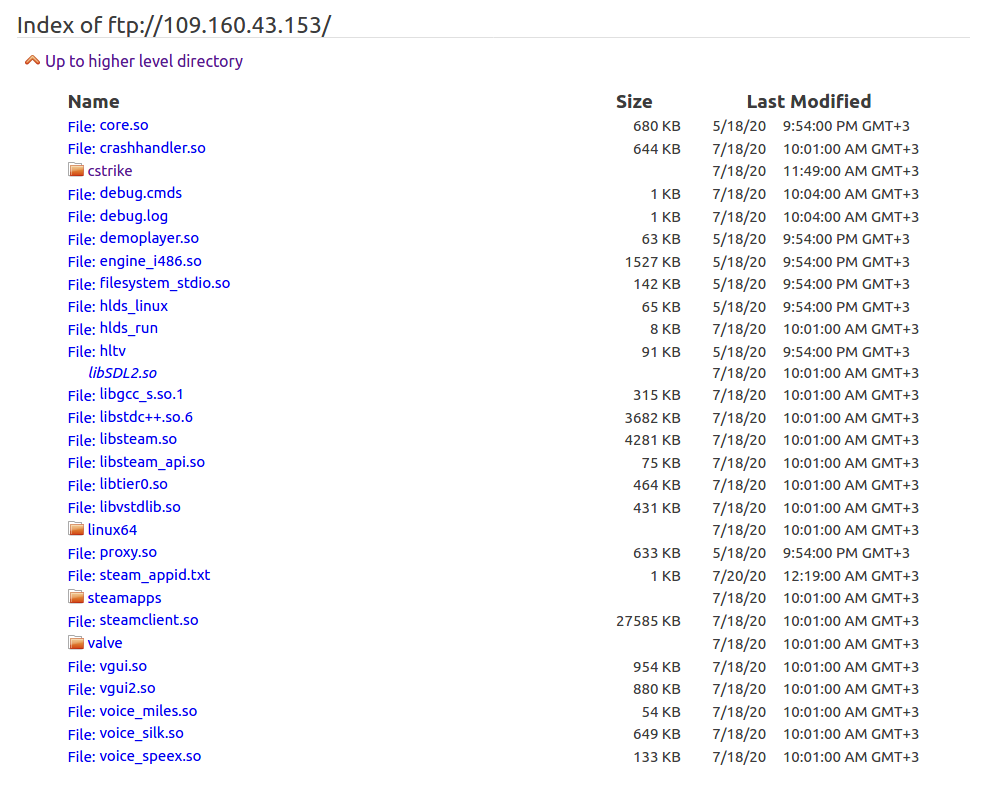Click the Size column header
The width and height of the screenshot is (986, 800).
[634, 102]
